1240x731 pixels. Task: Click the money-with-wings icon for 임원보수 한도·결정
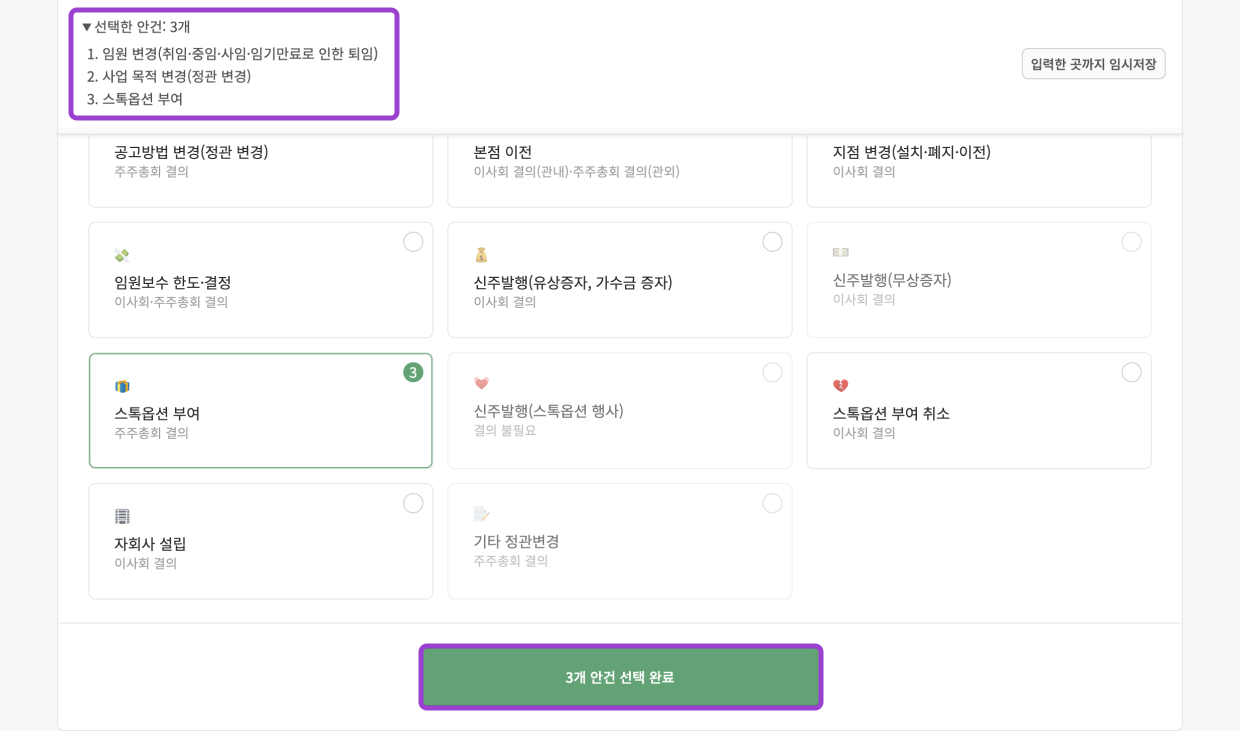(x=122, y=256)
